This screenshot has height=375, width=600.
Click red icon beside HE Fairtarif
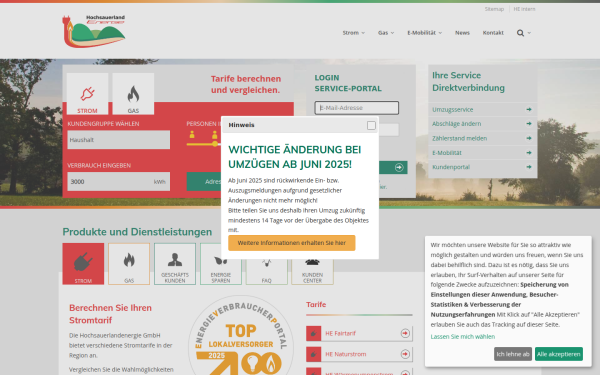click(313, 333)
